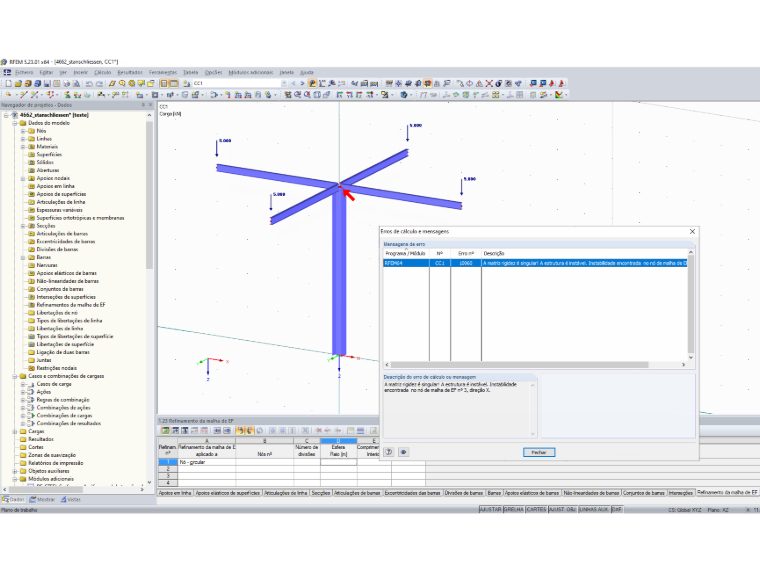Click the eye view icon in error dialog
Viewport: 760px width, 570px height.
coord(403,452)
